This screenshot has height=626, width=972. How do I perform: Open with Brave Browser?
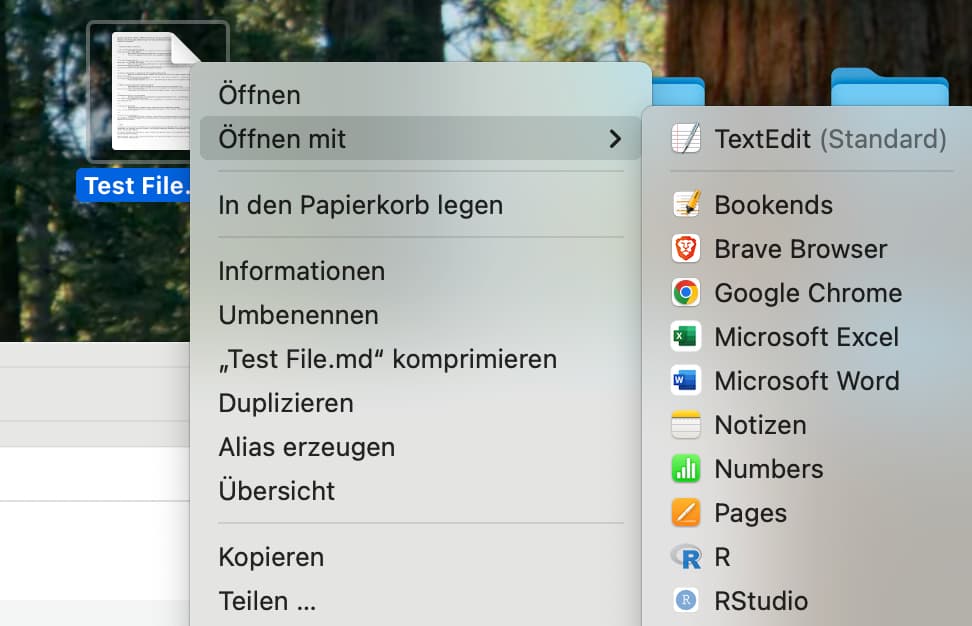point(800,249)
